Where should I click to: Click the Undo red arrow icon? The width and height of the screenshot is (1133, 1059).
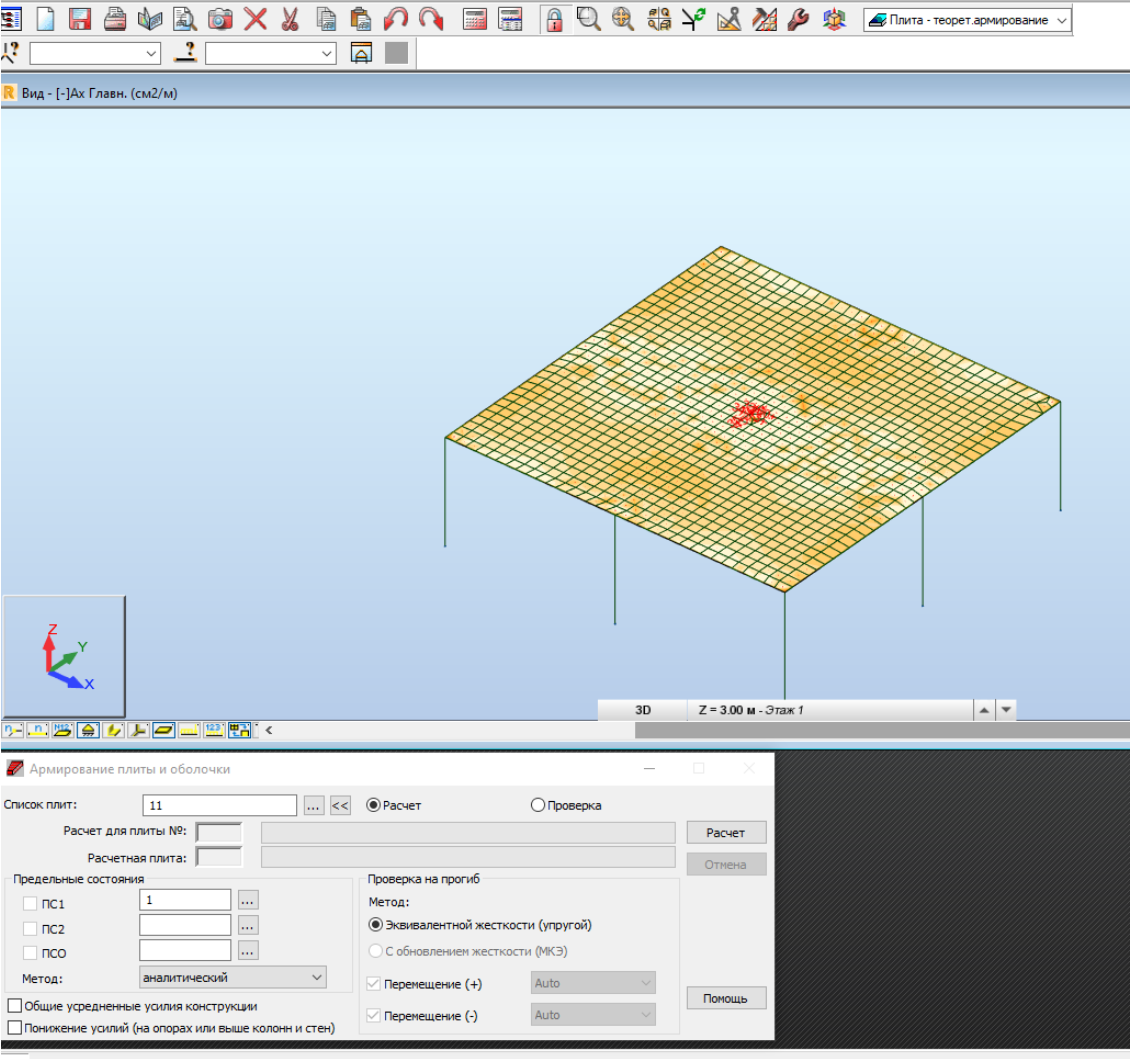coord(396,19)
